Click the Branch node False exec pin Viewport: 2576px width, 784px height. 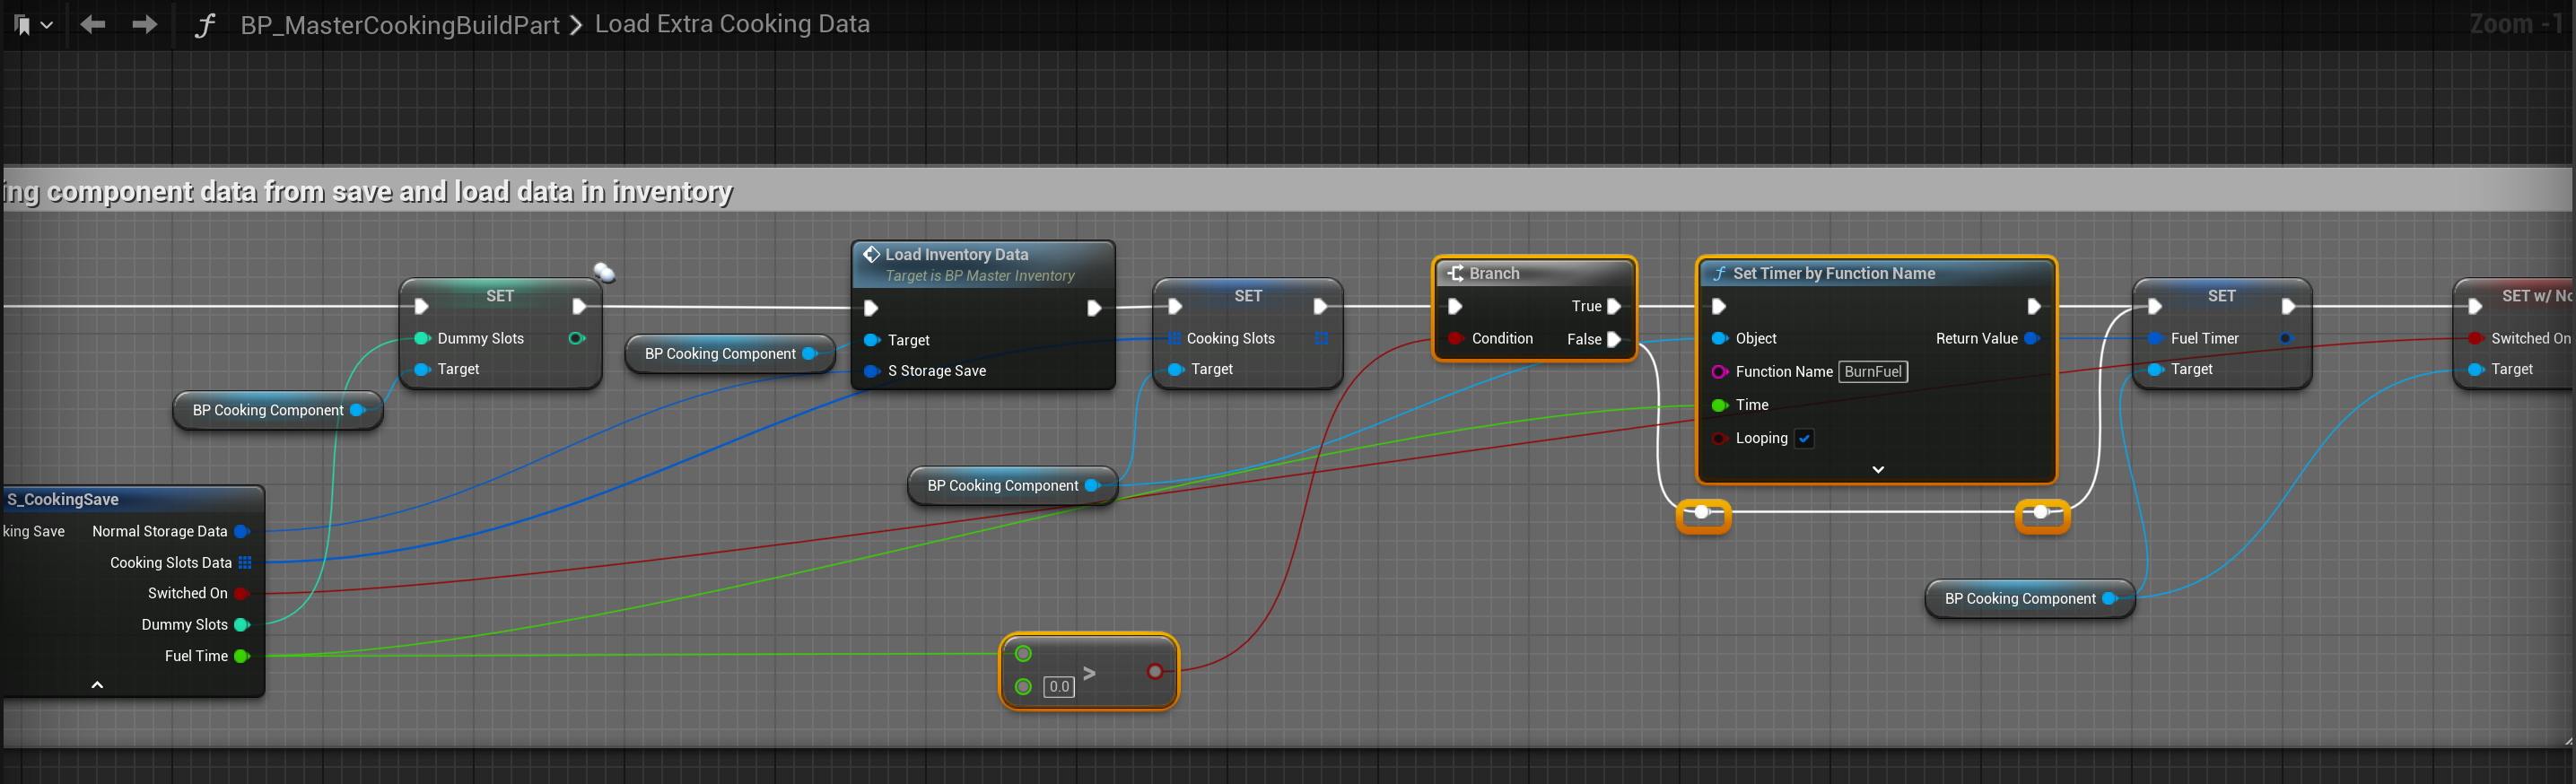pyautogui.click(x=1613, y=339)
